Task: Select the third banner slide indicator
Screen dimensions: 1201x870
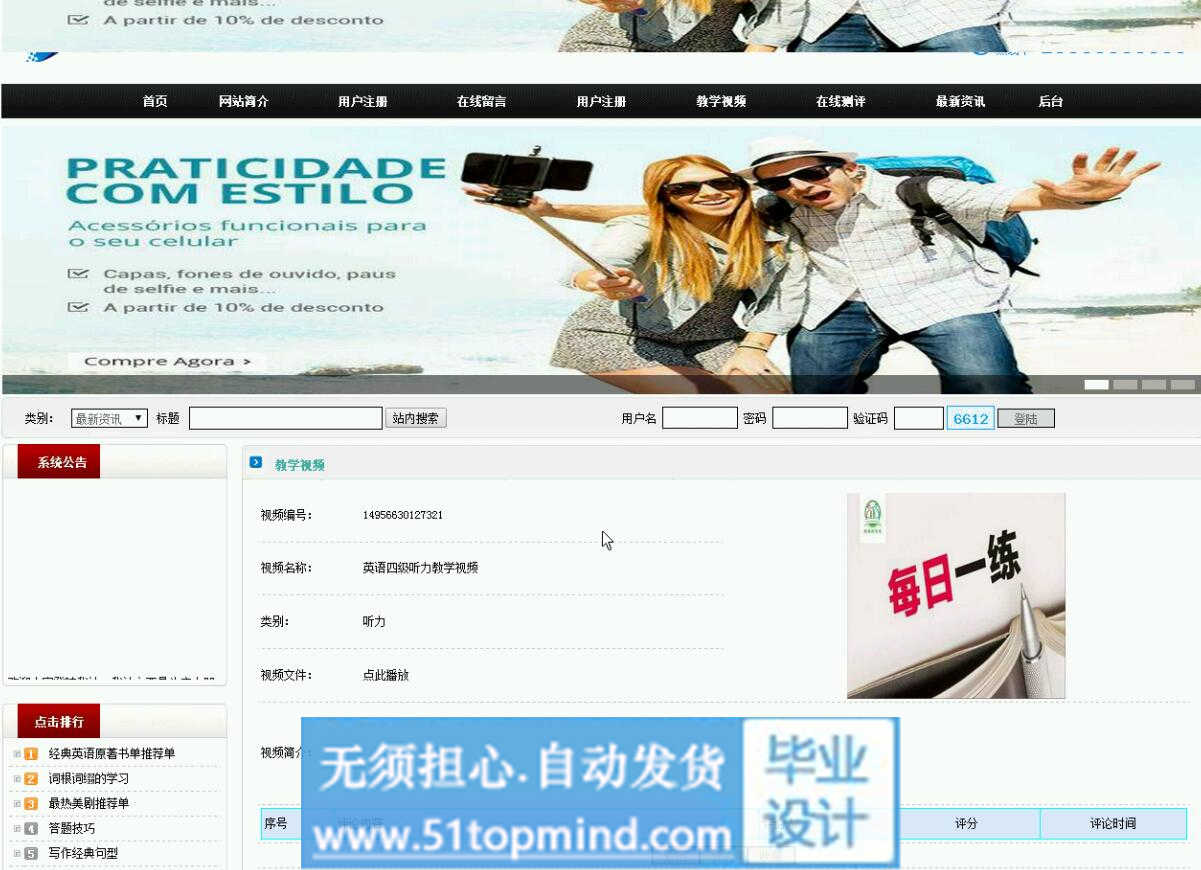Action: (1154, 385)
